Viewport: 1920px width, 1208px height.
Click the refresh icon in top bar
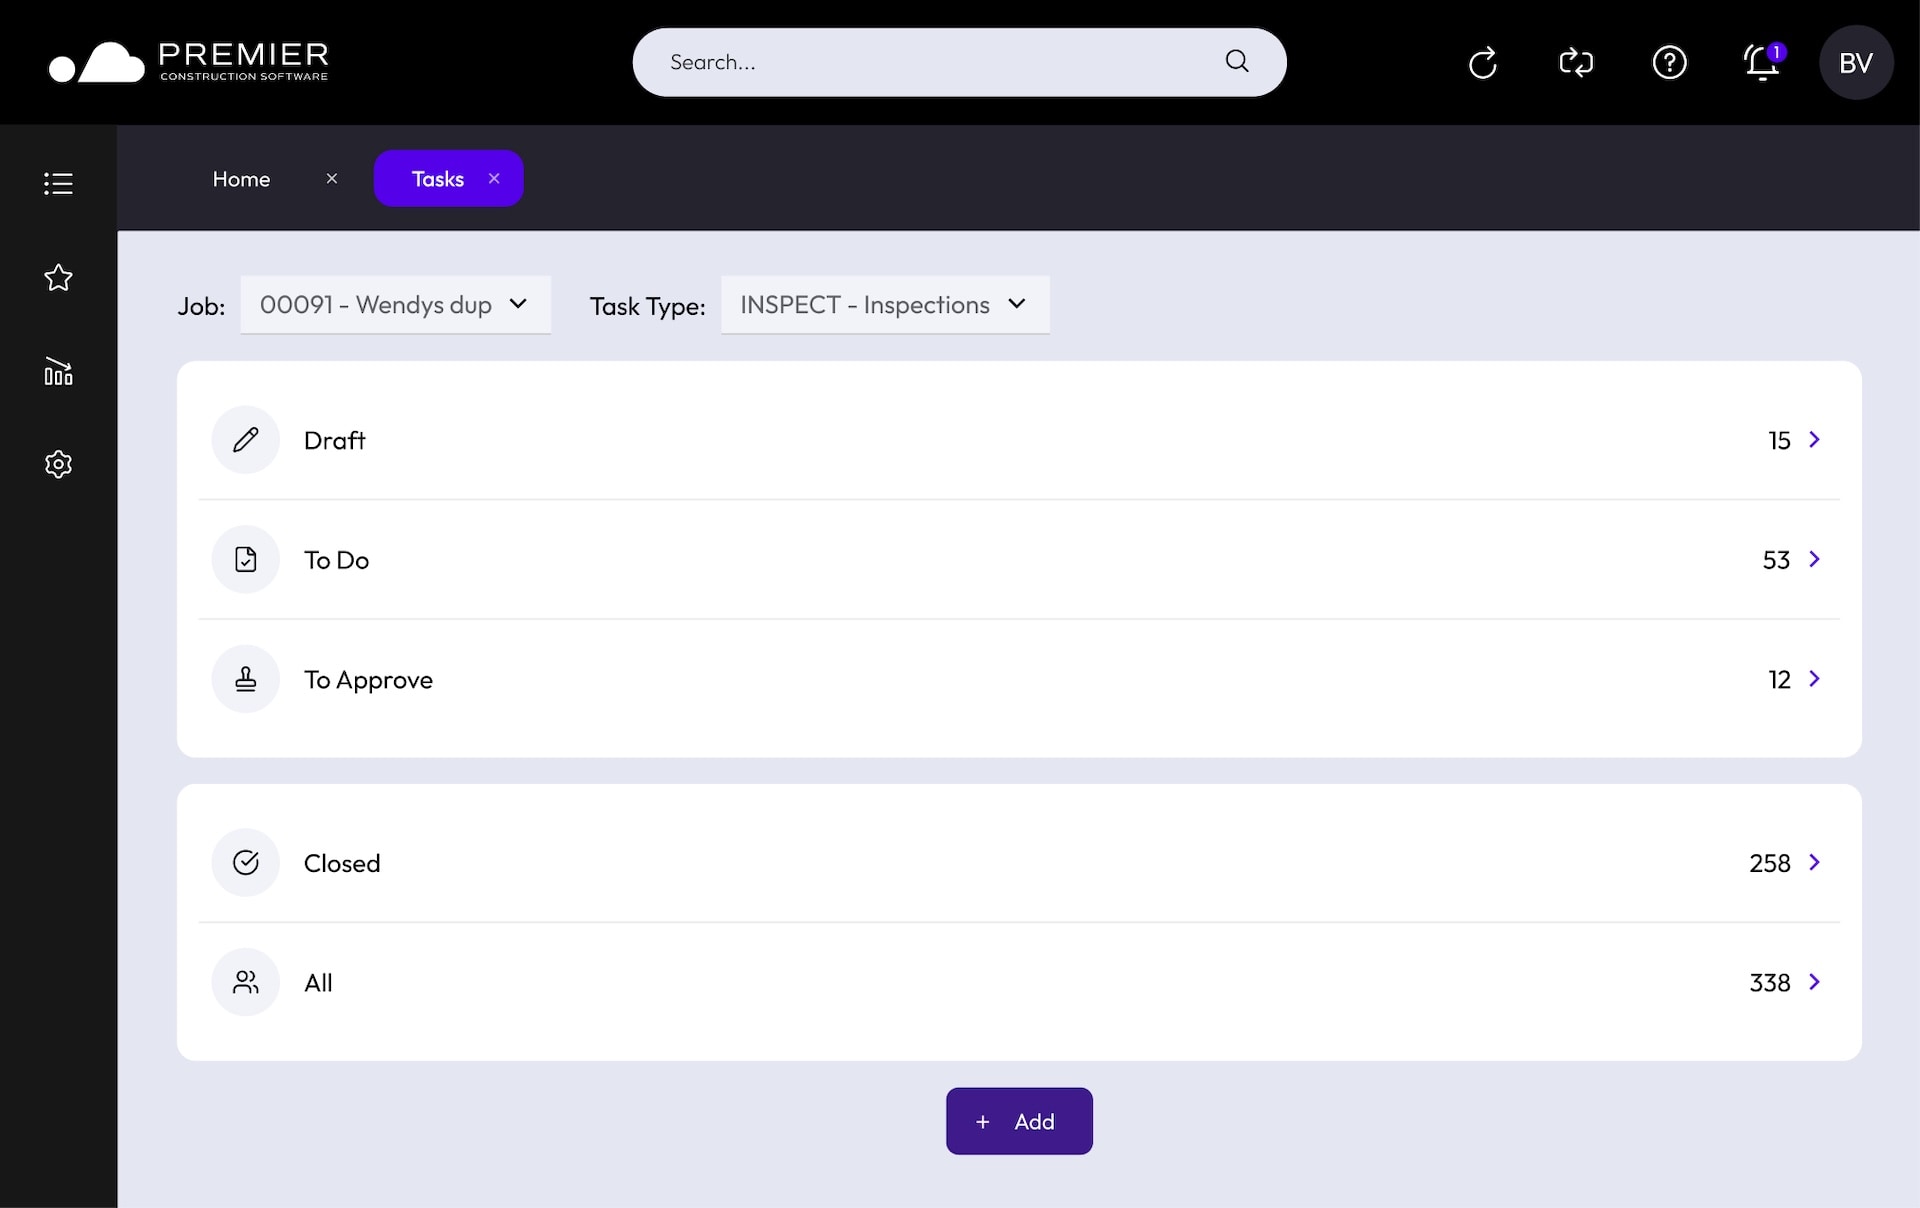[1482, 63]
